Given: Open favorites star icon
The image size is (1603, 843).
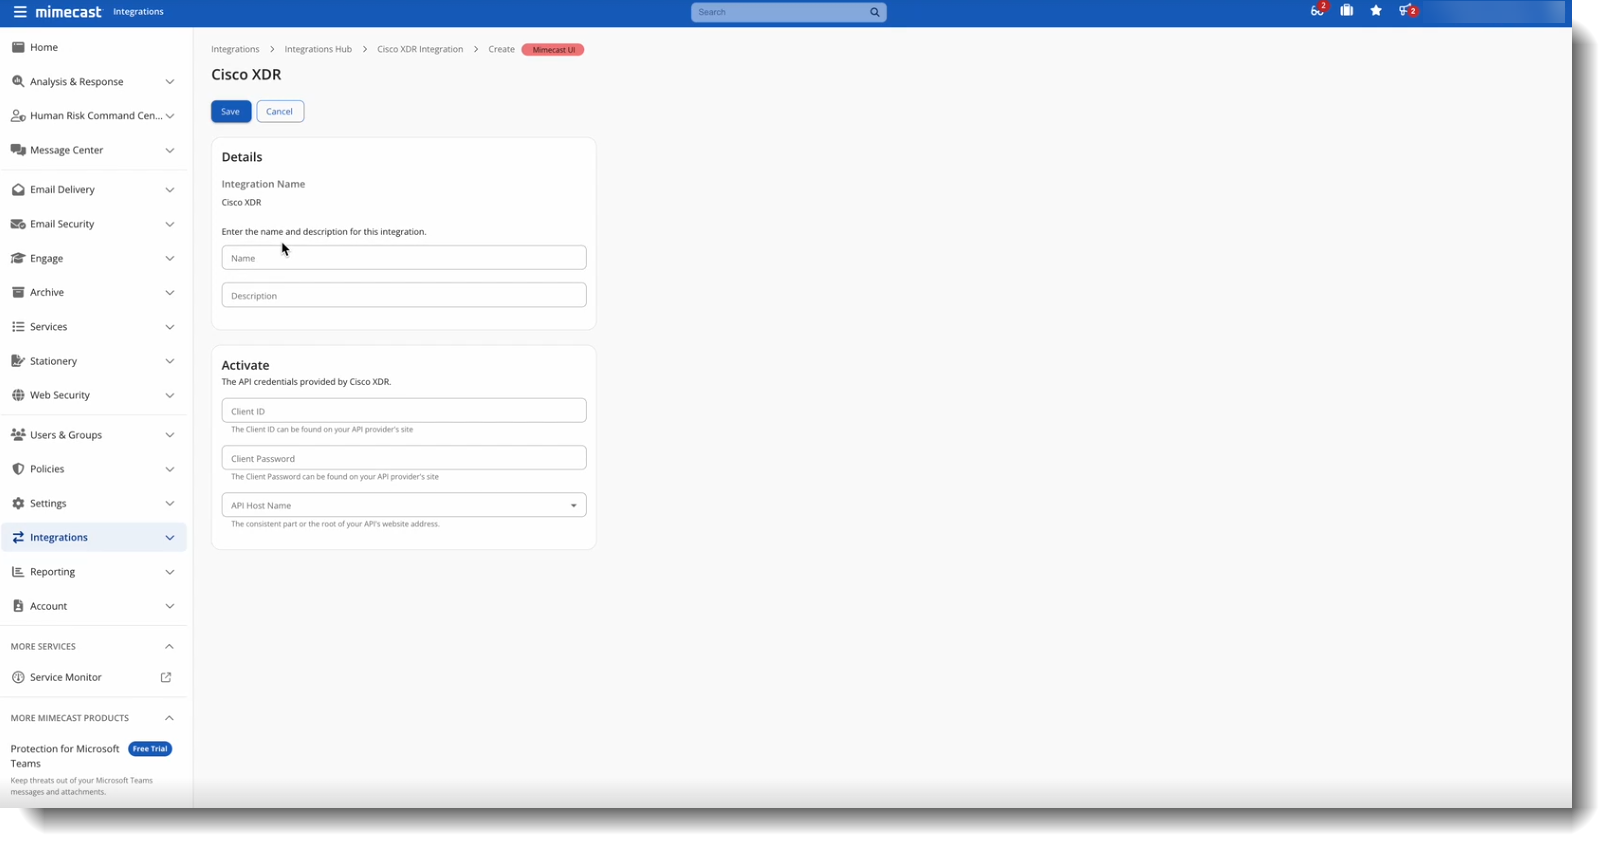Looking at the screenshot, I should (1376, 11).
